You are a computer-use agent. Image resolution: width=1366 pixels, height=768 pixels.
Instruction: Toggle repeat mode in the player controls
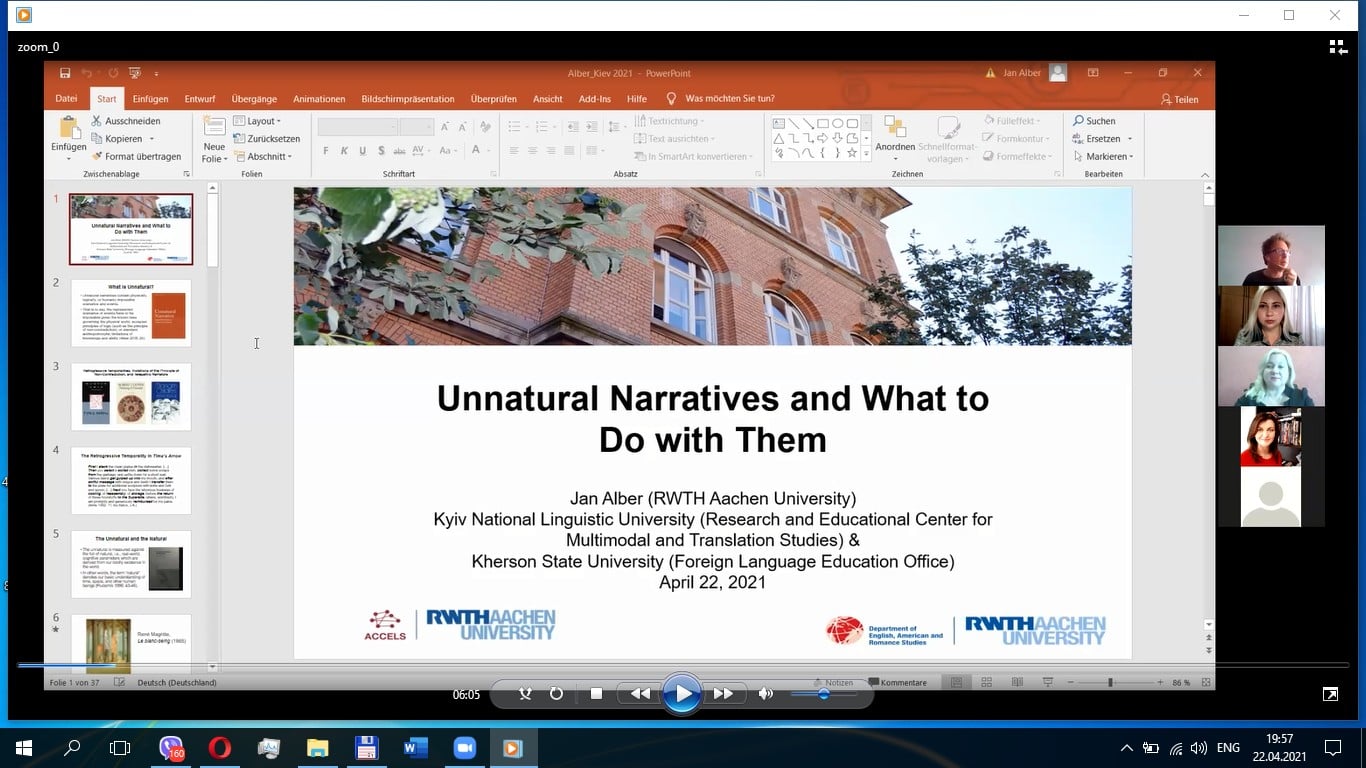click(556, 694)
